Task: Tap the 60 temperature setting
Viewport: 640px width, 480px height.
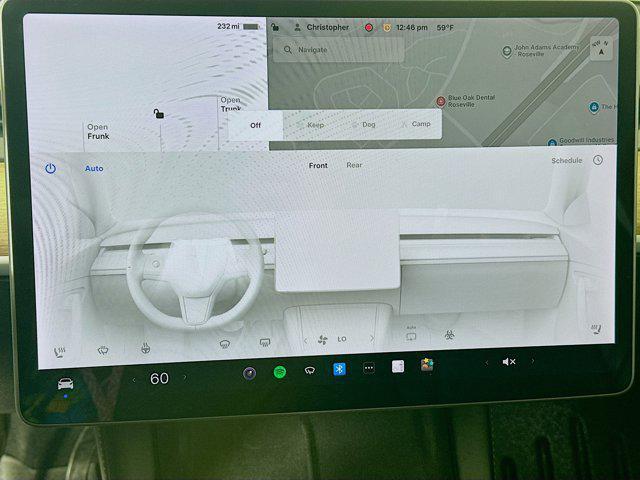Action: coord(159,379)
